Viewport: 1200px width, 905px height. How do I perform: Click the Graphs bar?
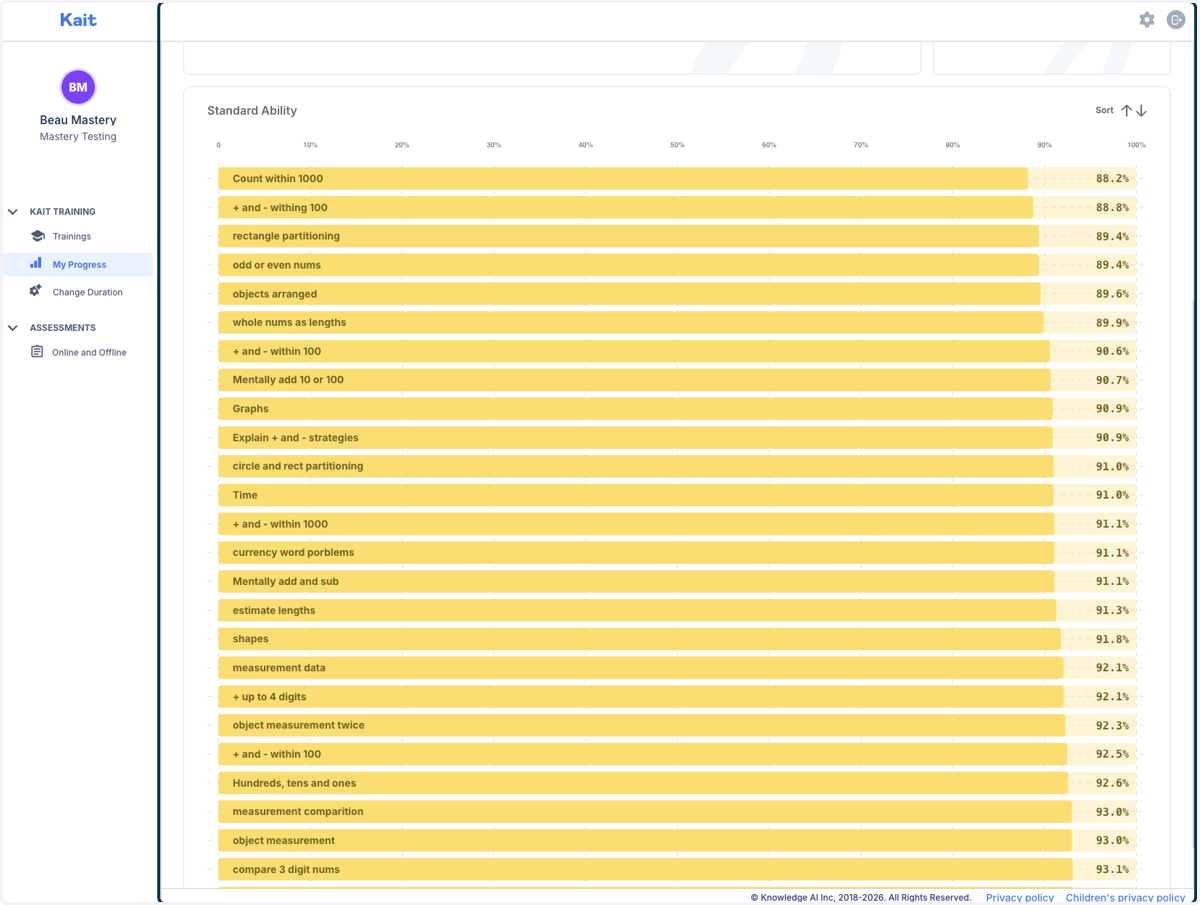[636, 409]
